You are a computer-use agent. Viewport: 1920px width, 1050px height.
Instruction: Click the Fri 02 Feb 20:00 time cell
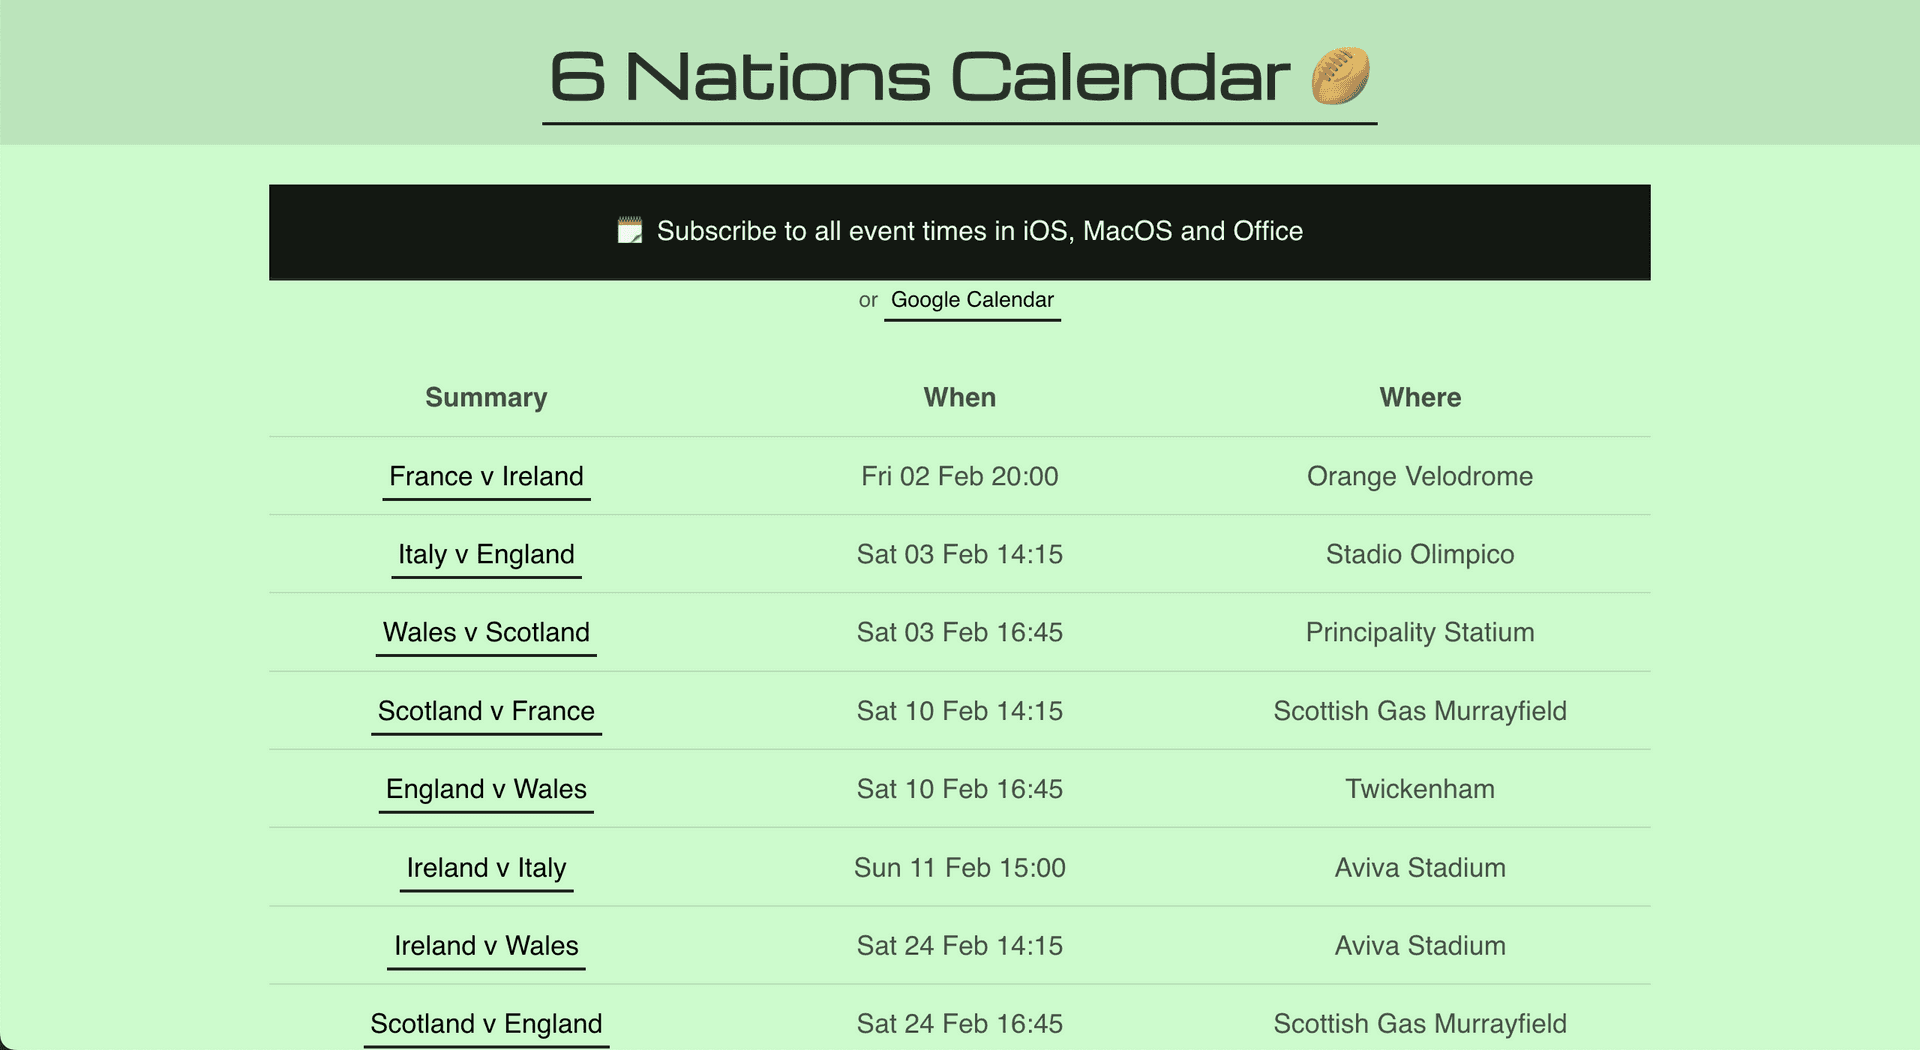pyautogui.click(x=959, y=477)
